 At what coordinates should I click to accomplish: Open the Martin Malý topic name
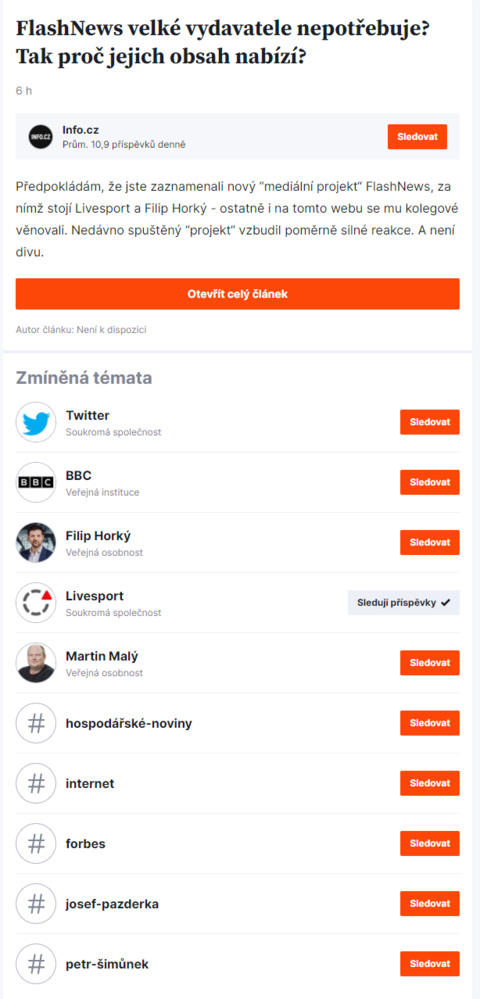pos(102,656)
